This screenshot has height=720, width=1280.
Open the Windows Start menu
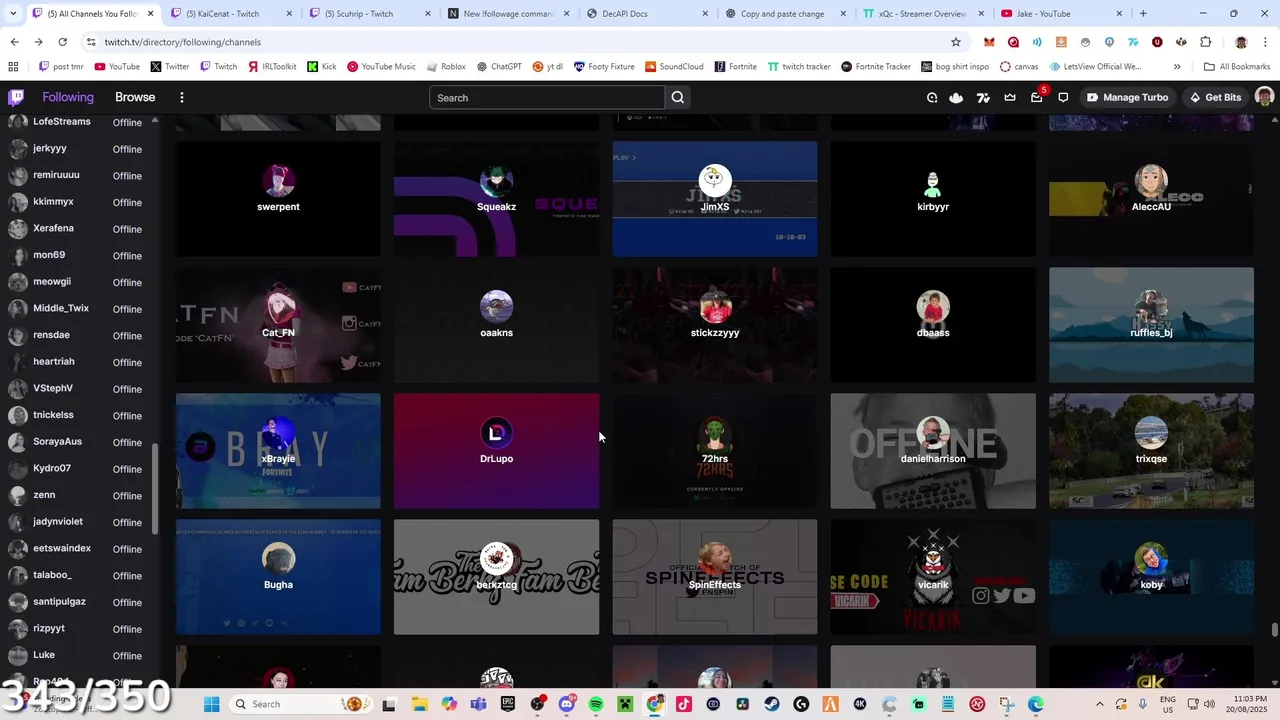point(211,704)
